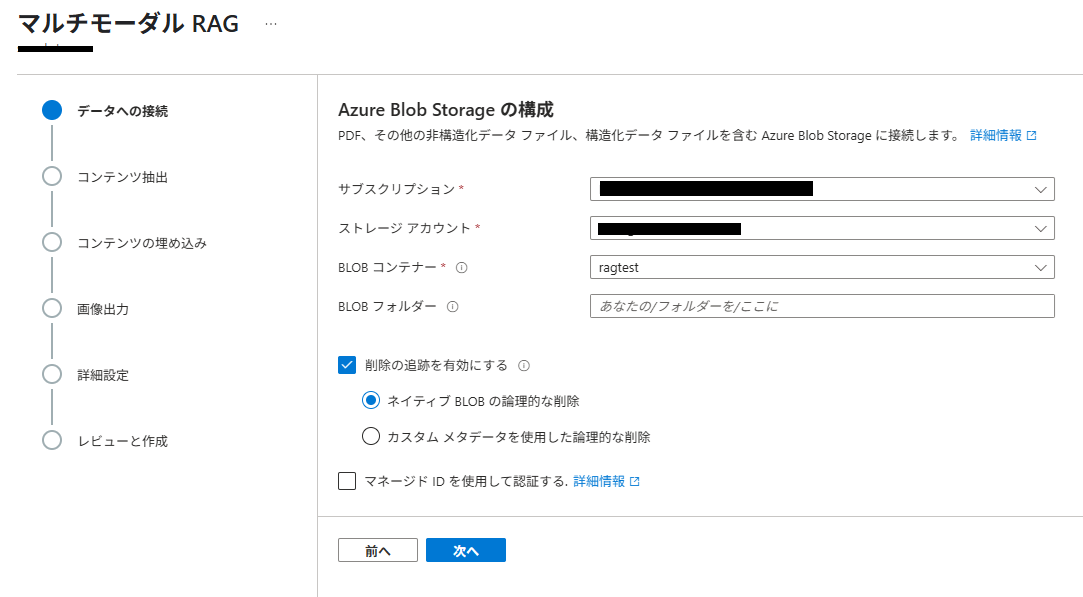The width and height of the screenshot is (1083, 597).
Task: Click the BLOB フォルダー field label
Action: point(387,307)
